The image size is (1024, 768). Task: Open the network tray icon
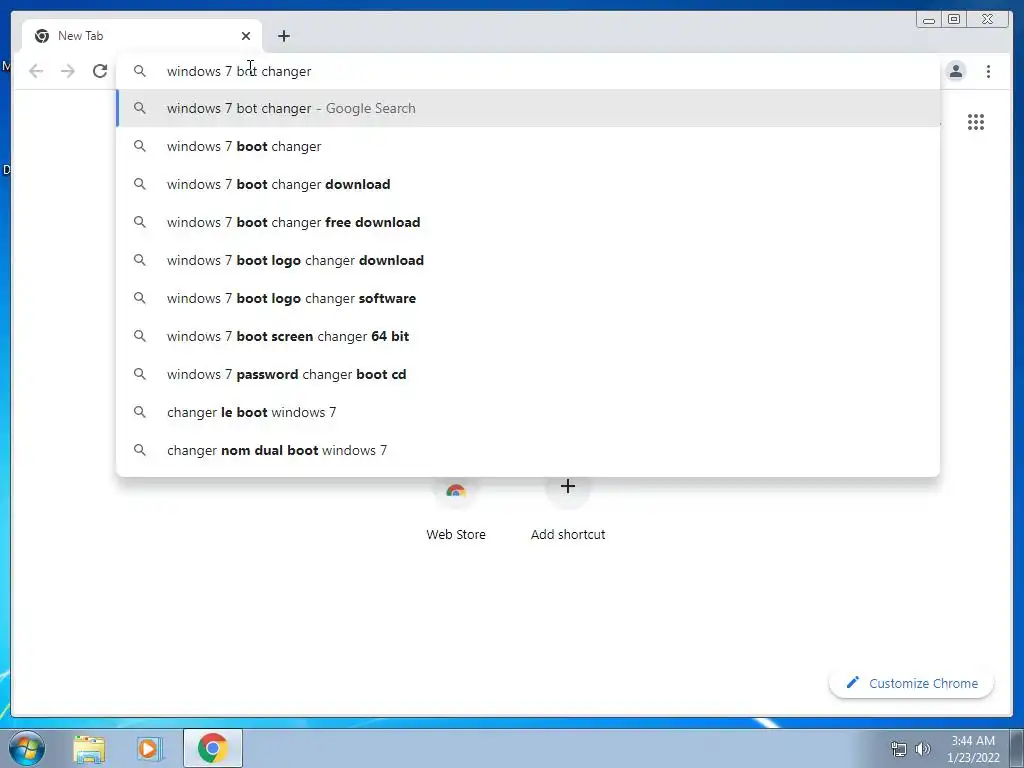click(899, 749)
